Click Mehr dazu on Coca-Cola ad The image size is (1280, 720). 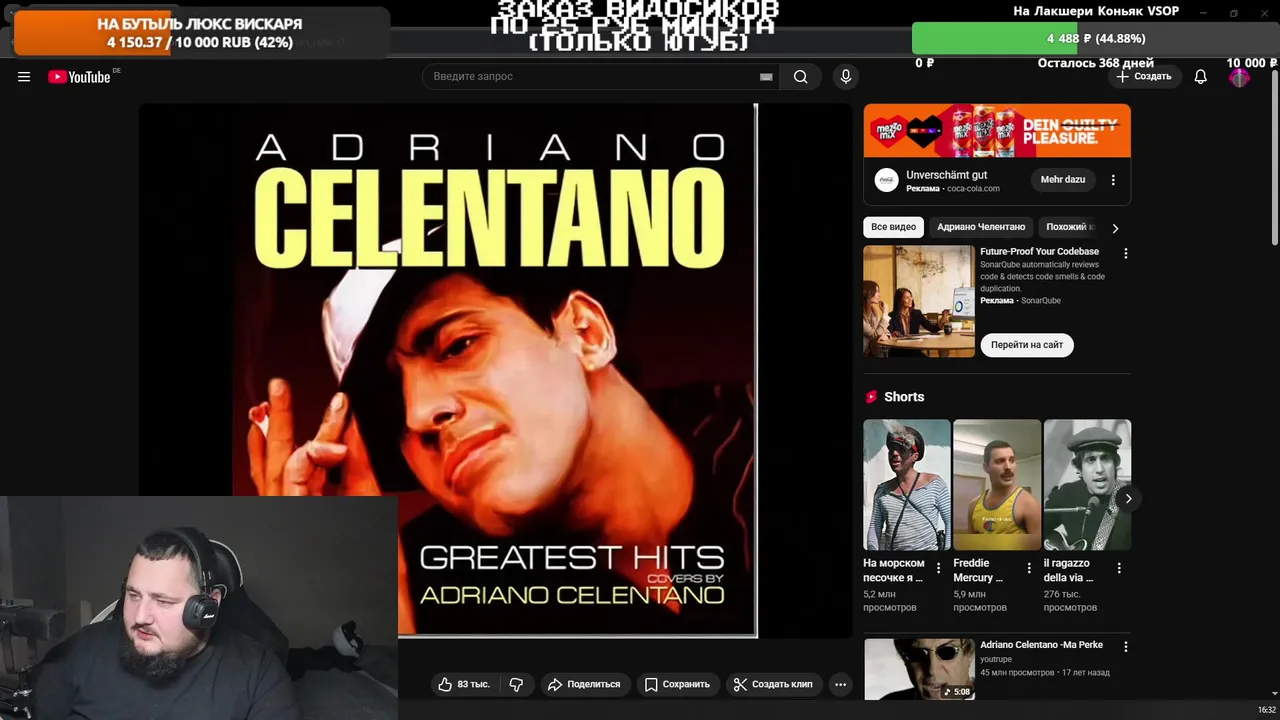click(x=1062, y=180)
